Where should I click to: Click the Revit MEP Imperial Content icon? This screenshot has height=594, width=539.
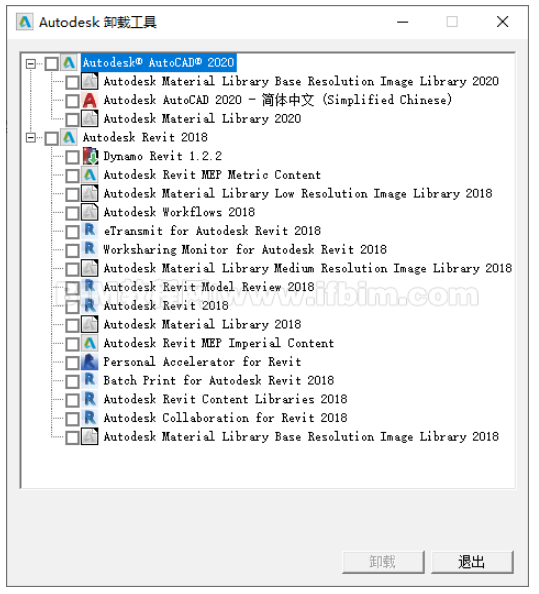pos(90,343)
